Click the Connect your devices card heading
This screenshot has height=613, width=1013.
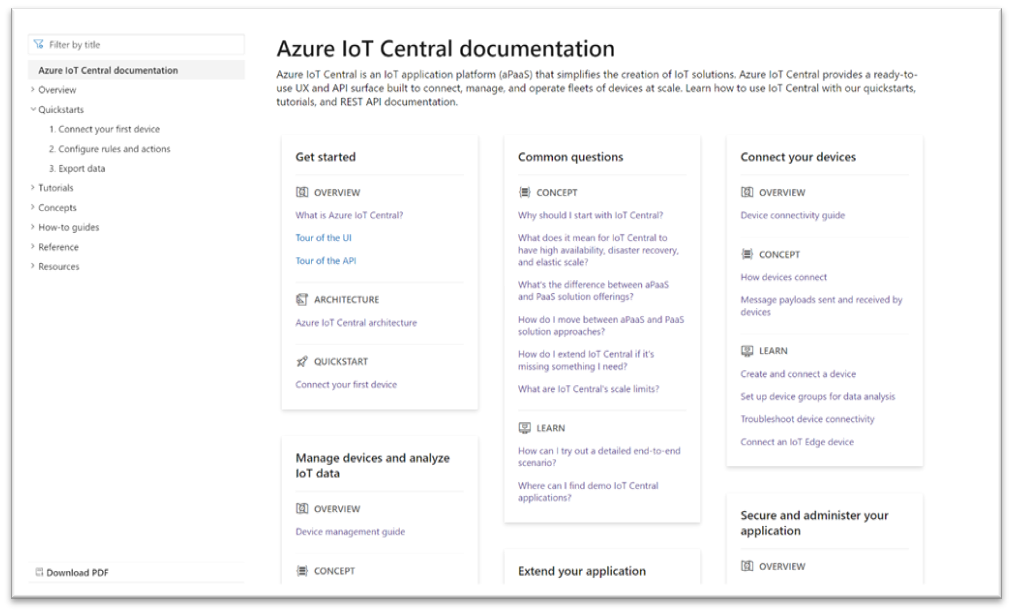click(x=798, y=157)
